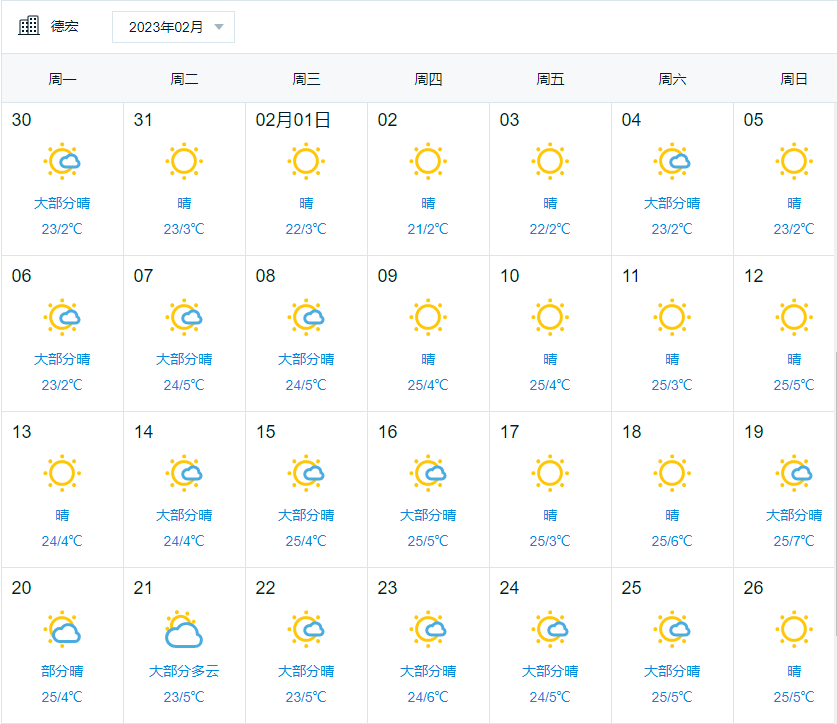The image size is (837, 724).
Task: Click the mostly sunny icon on day 30
Action: pos(62,161)
